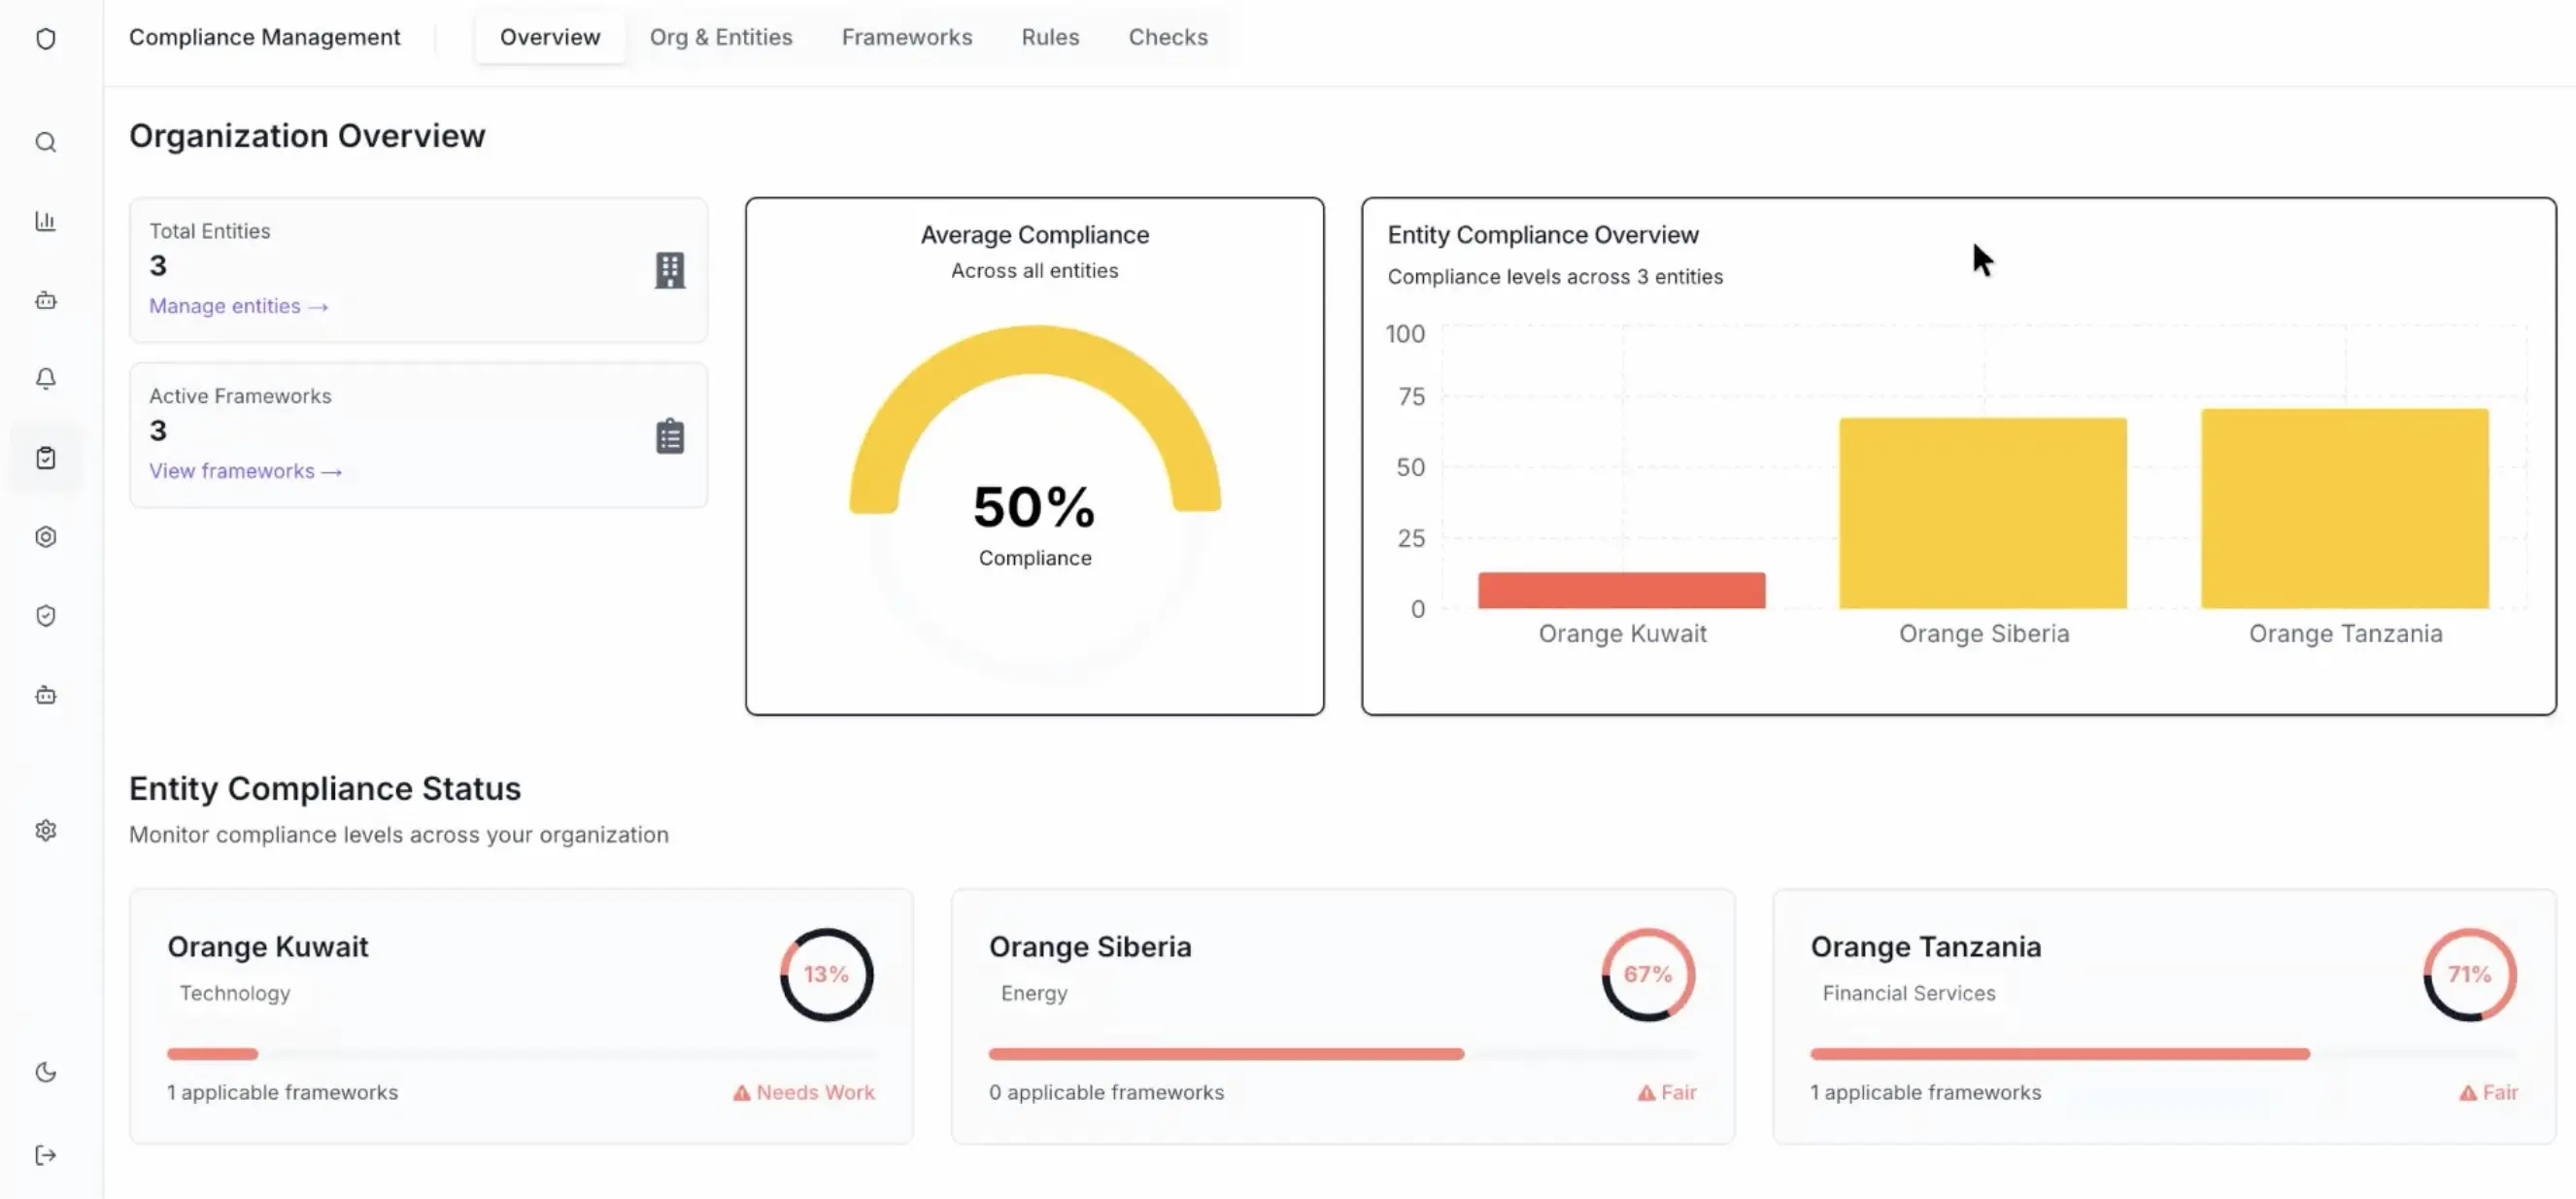
Task: Click the Manage entities link
Action: point(238,306)
